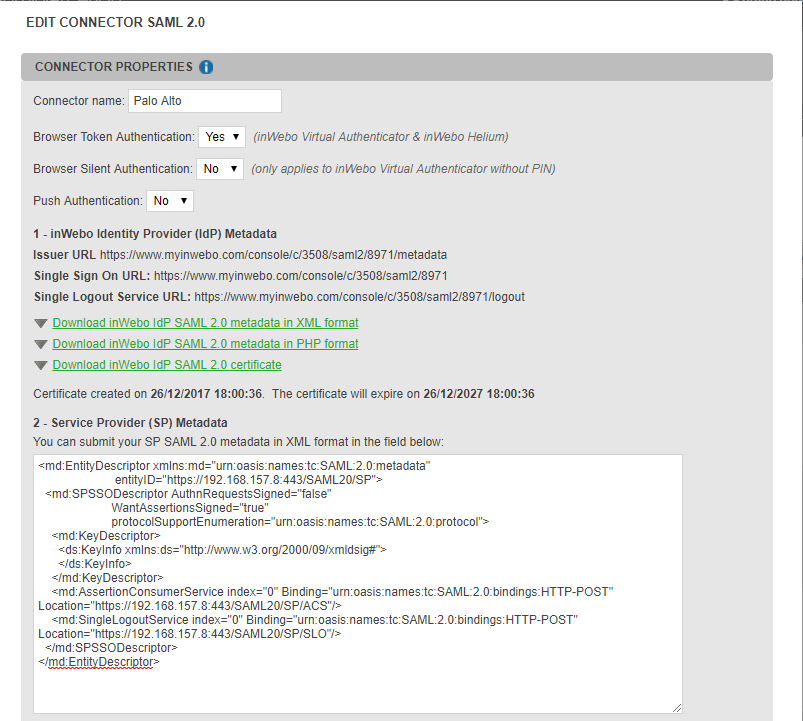Click the certificate expiry date 26/12/2027
The height and width of the screenshot is (721, 803).
pyautogui.click(x=479, y=394)
